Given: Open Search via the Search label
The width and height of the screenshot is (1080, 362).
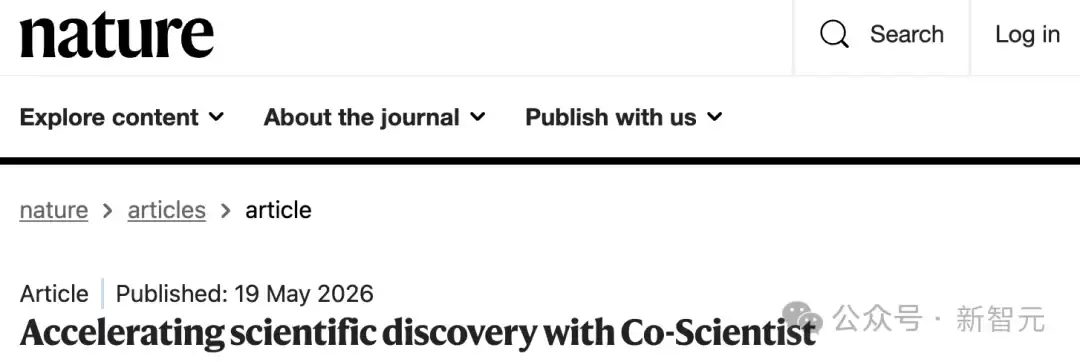Looking at the screenshot, I should click(x=906, y=34).
